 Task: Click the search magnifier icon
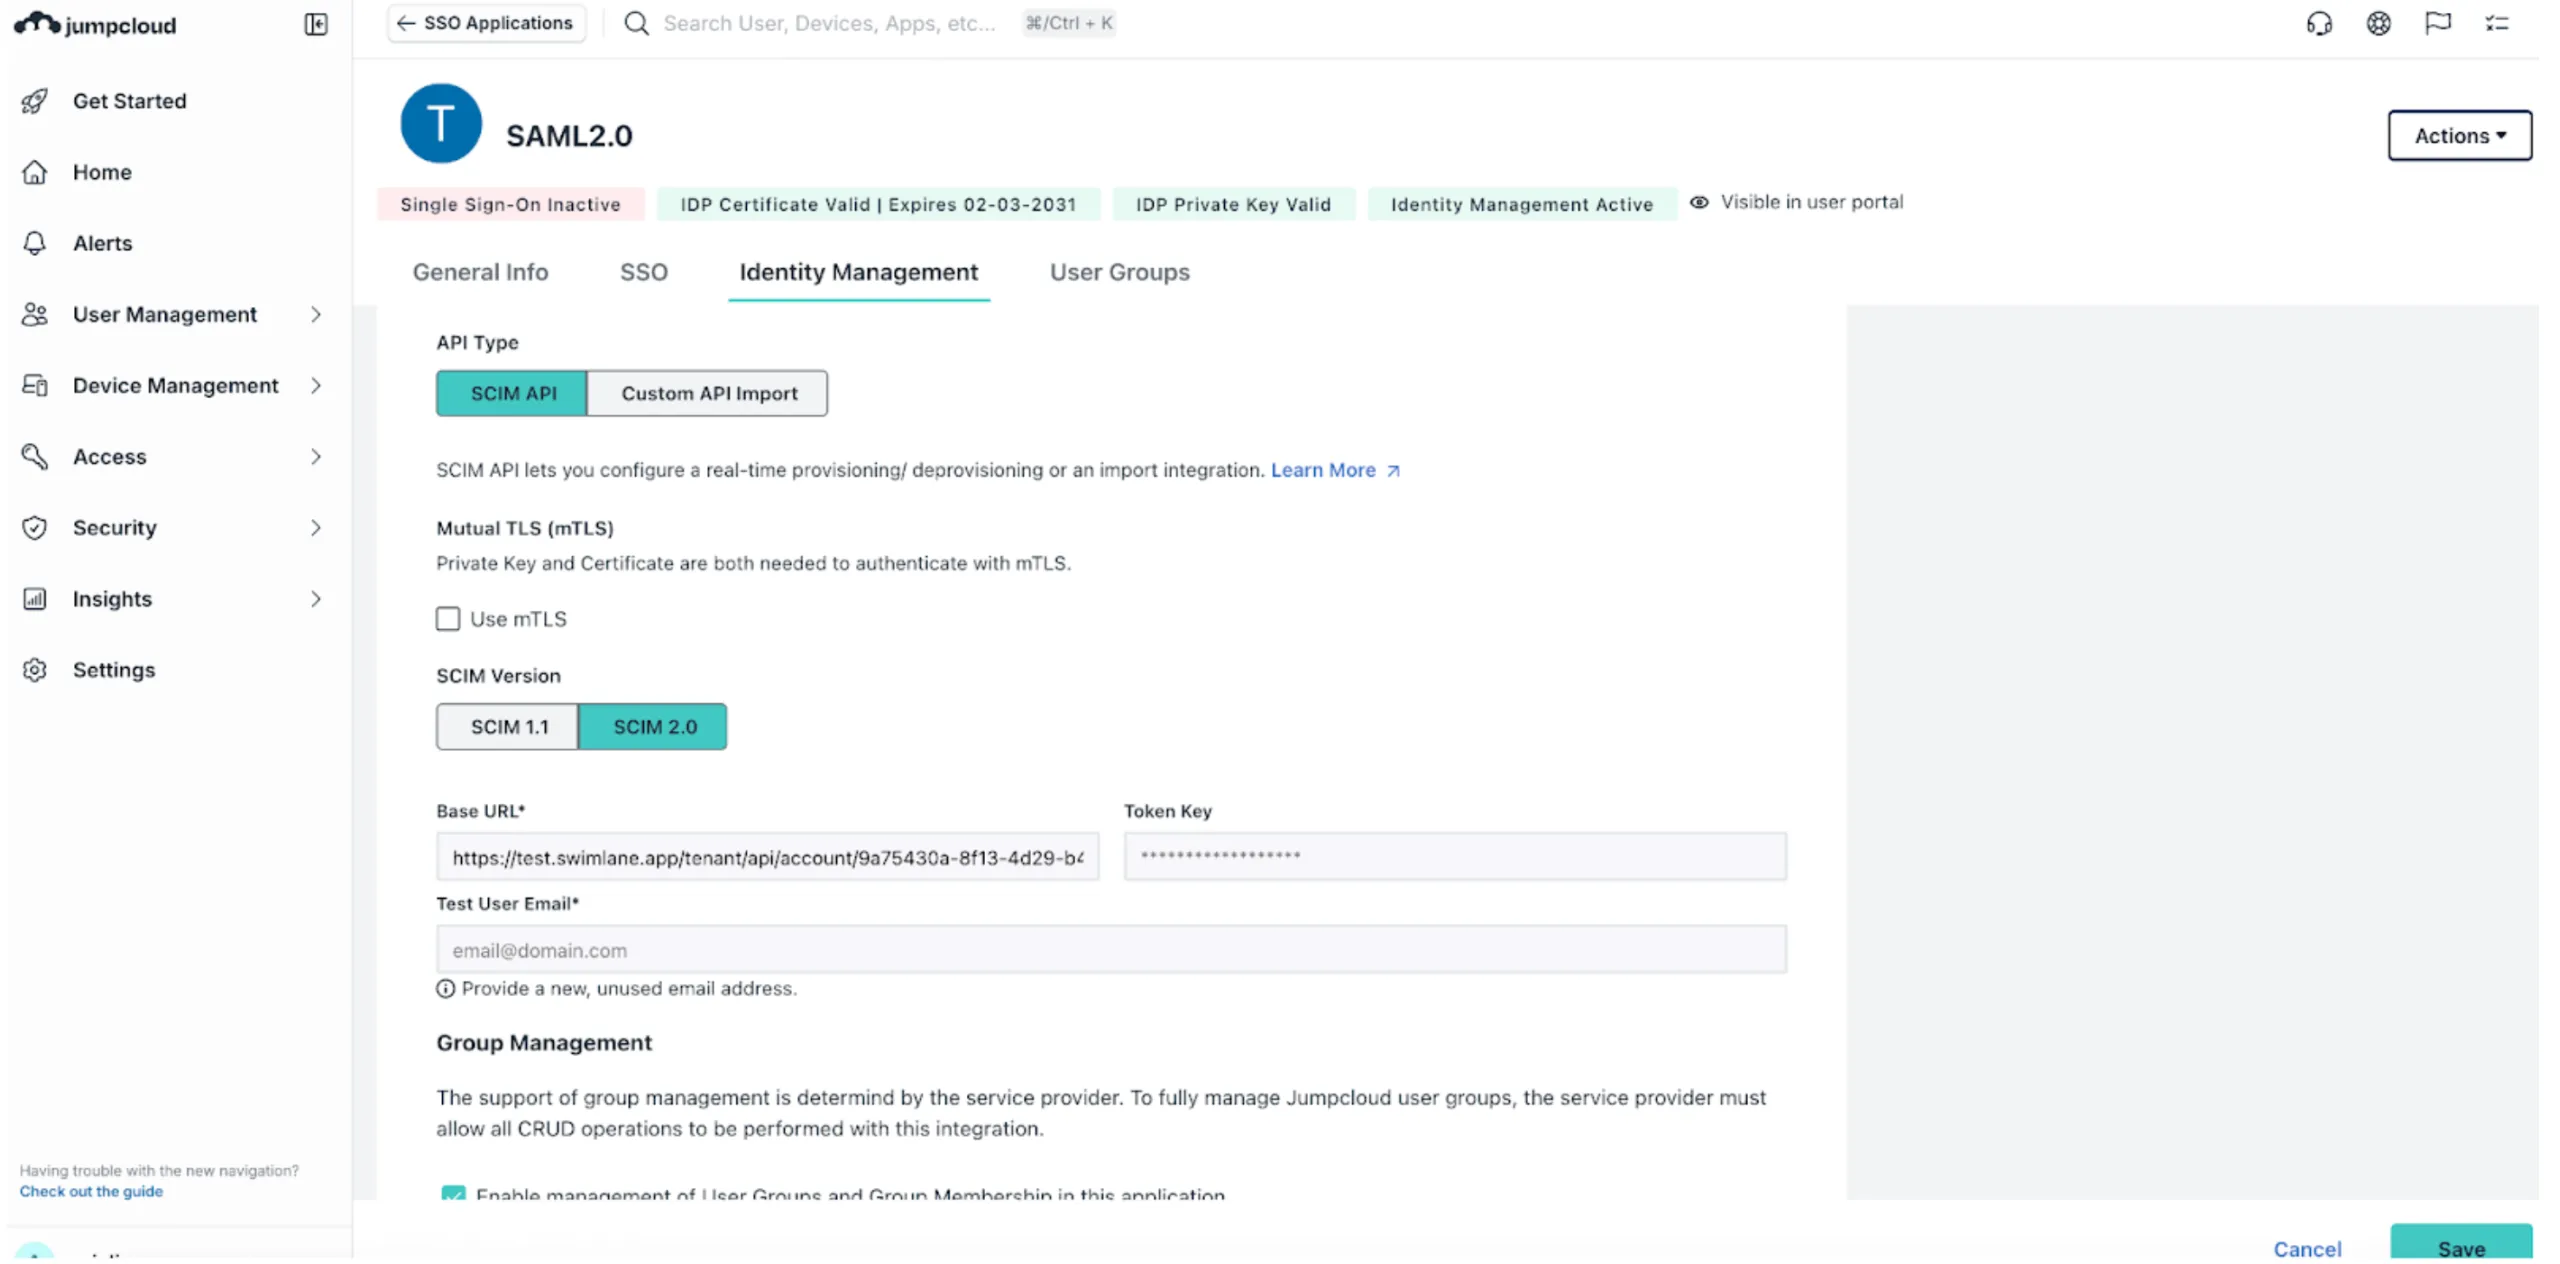click(636, 23)
